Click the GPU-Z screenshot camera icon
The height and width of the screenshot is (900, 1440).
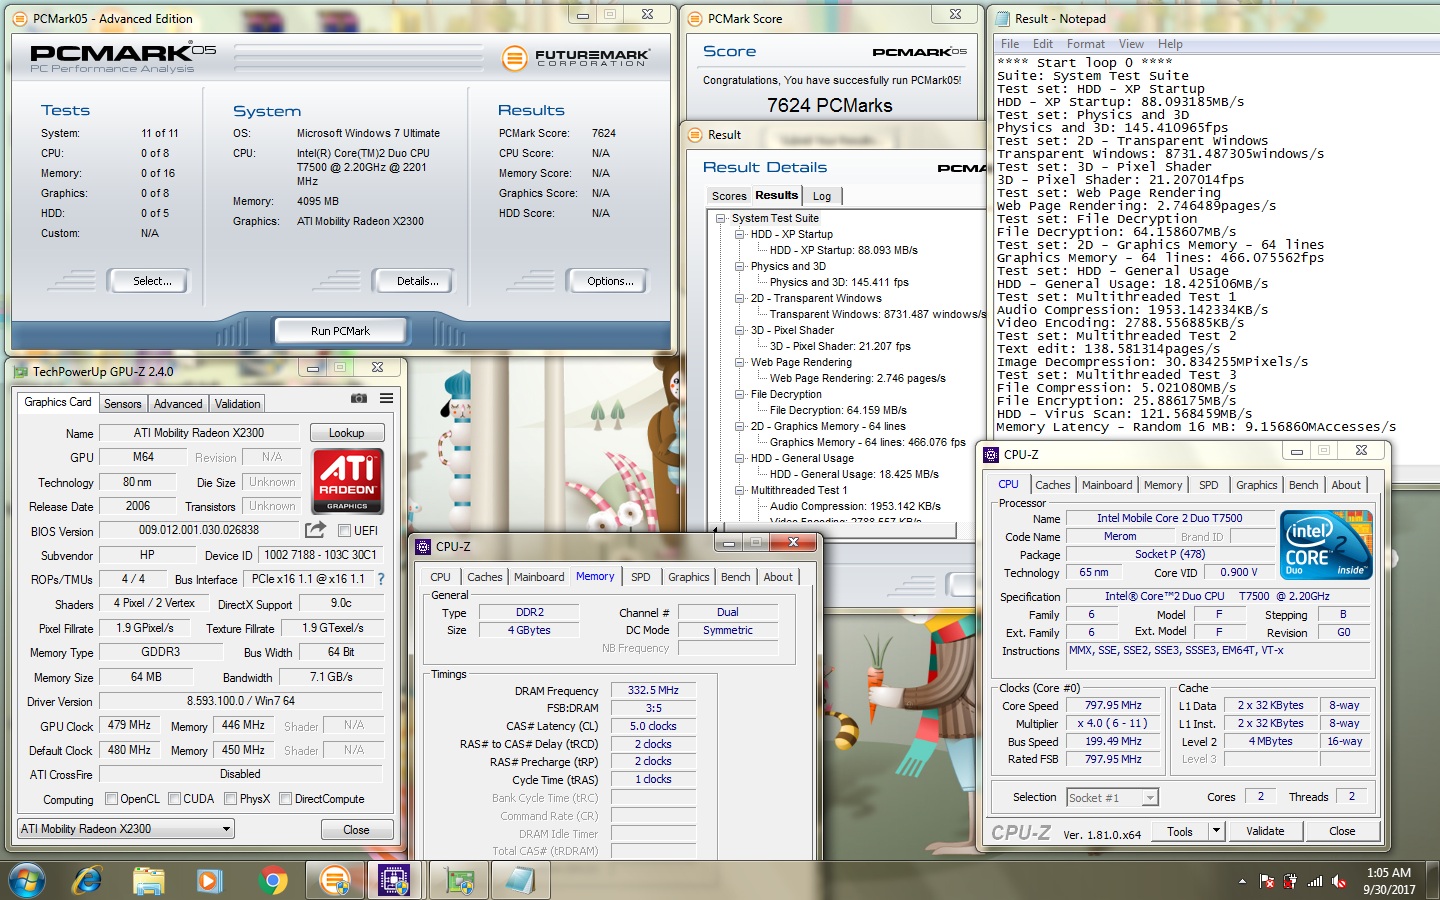point(359,398)
